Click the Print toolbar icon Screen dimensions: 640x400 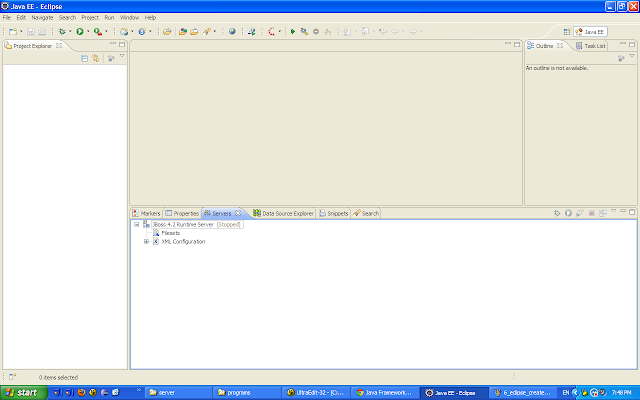click(42, 31)
